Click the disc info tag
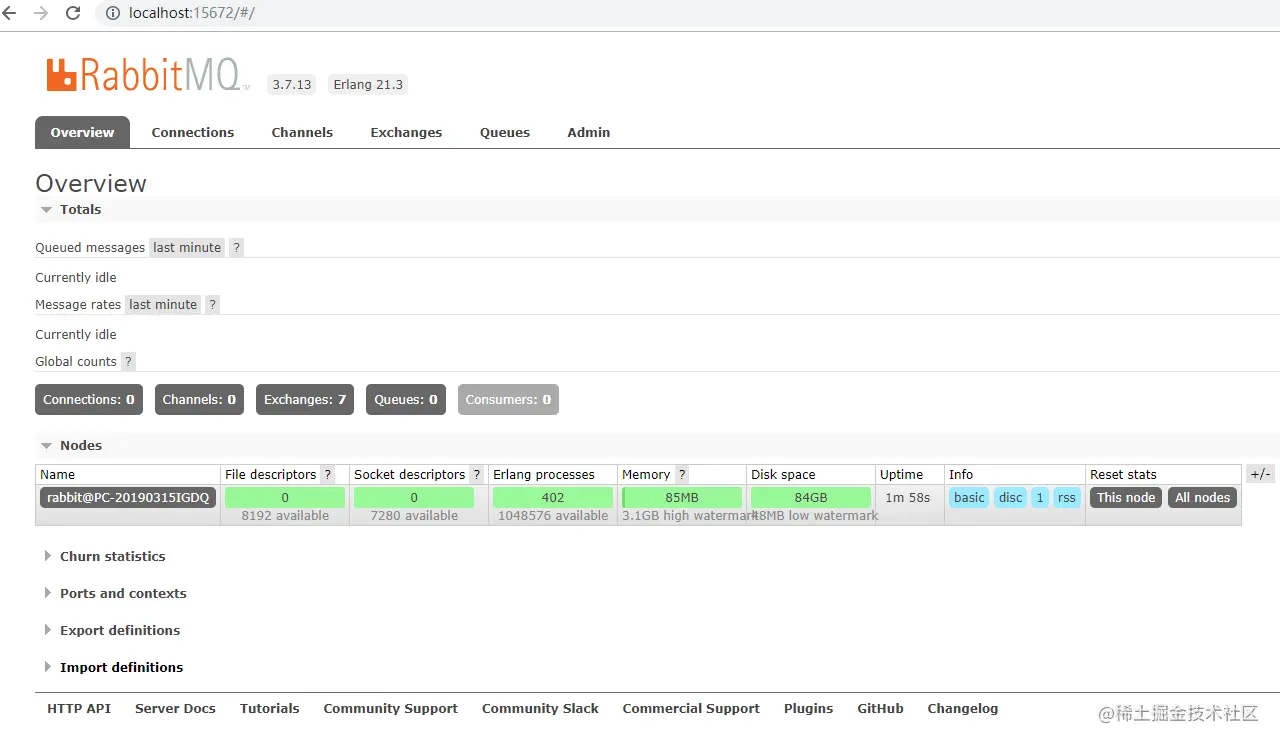Image resolution: width=1280 pixels, height=745 pixels. pos(1011,498)
